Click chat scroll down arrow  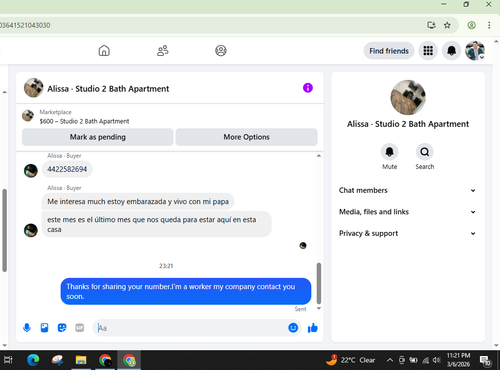tap(319, 308)
